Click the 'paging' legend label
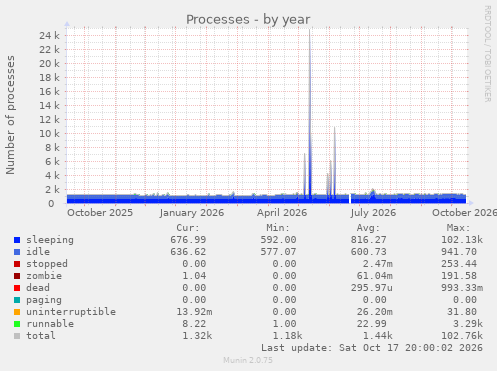497x371 pixels. (x=44, y=300)
